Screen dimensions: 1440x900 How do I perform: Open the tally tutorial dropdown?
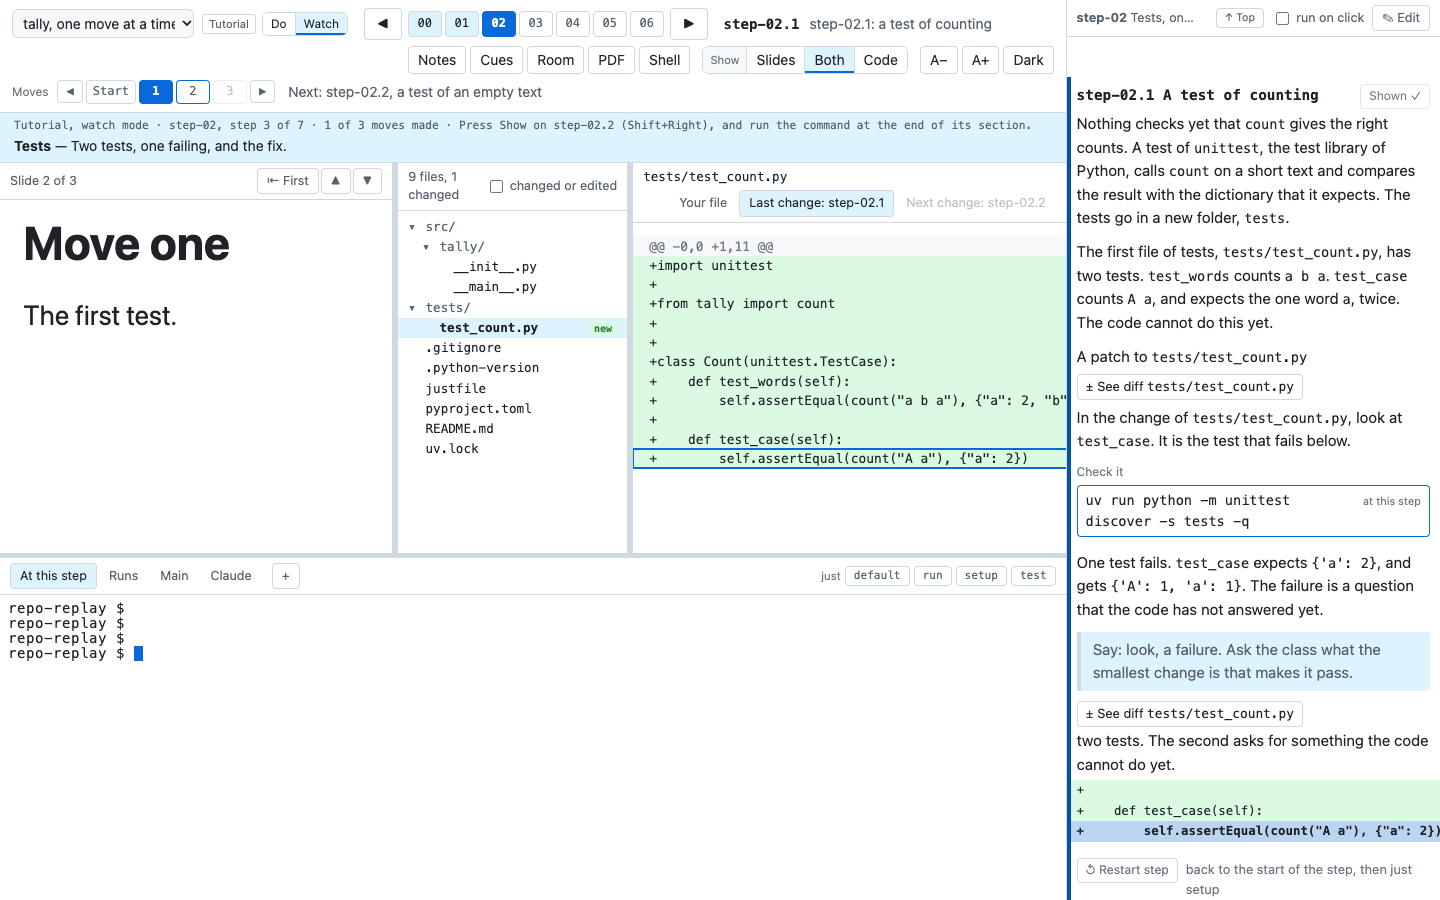coord(103,24)
